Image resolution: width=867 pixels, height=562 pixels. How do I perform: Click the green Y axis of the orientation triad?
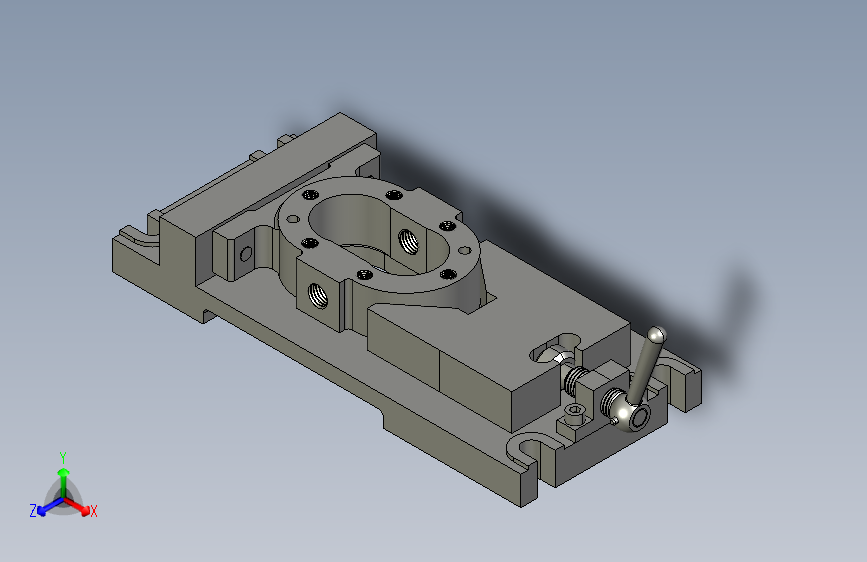(64, 482)
